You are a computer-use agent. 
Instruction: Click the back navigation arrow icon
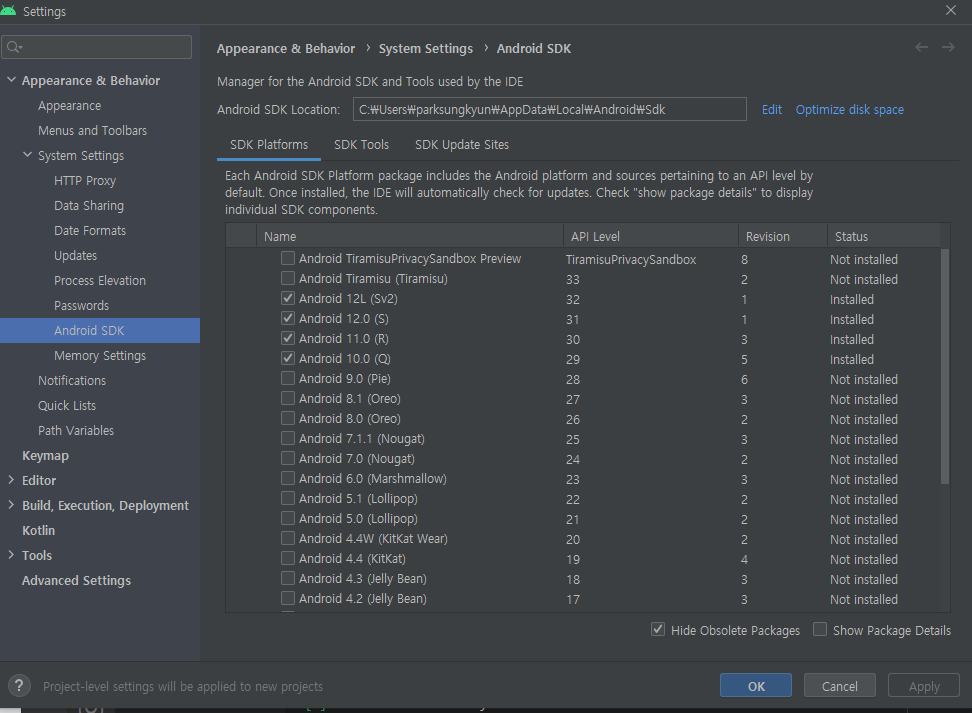[921, 48]
